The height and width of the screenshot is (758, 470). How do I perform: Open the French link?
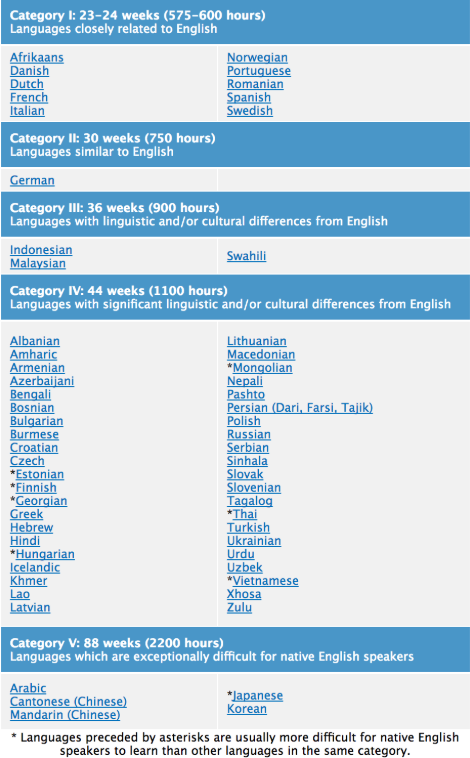pos(29,98)
